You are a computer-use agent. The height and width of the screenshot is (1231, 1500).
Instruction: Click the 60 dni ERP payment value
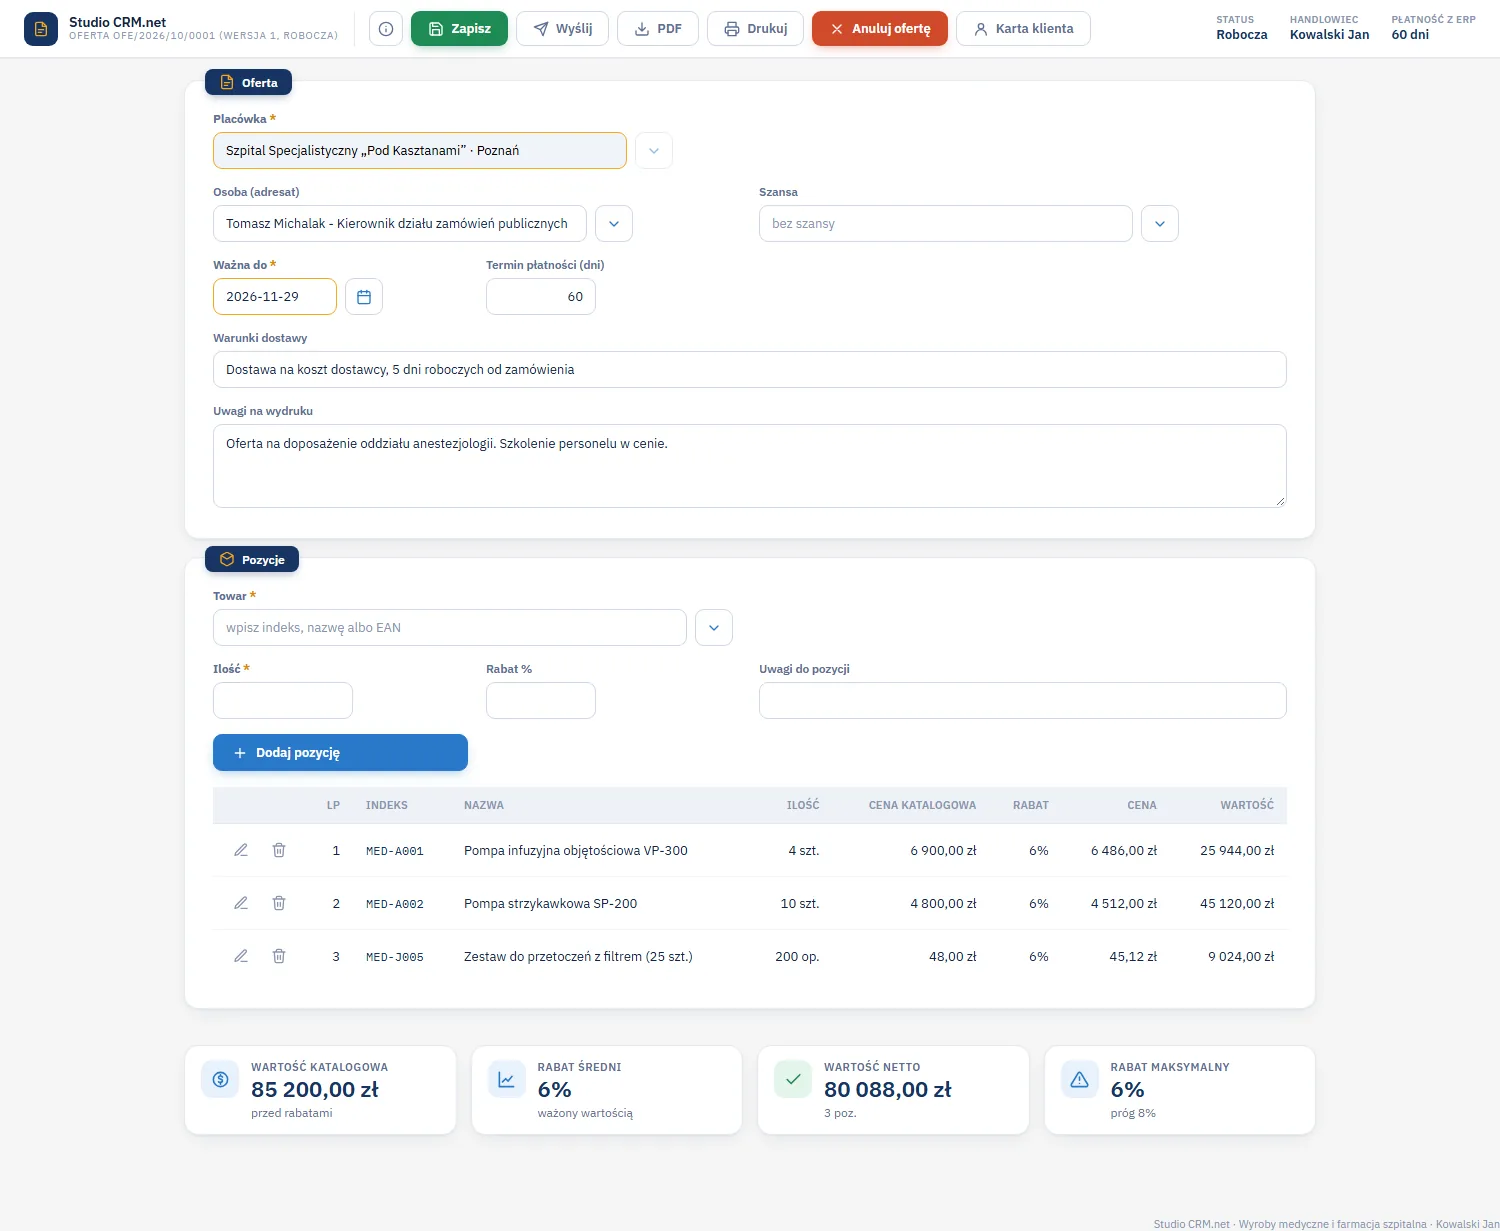tap(1410, 35)
